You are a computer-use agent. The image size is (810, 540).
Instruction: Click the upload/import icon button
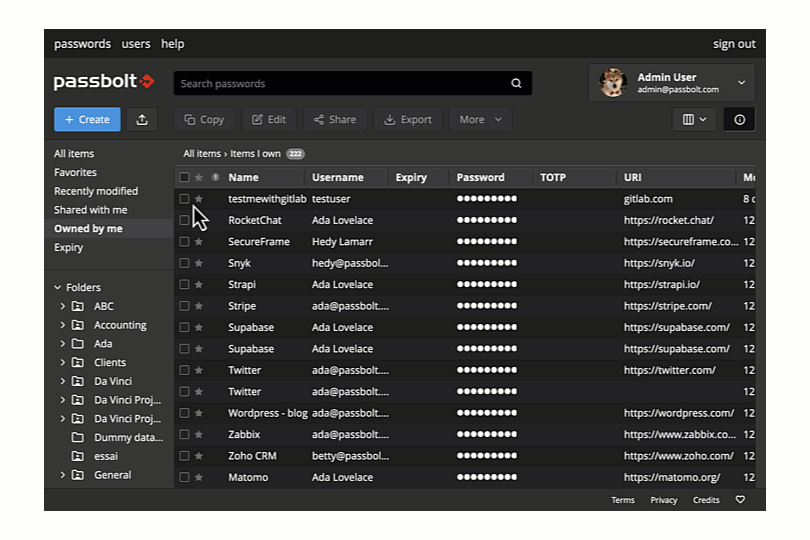[142, 119]
